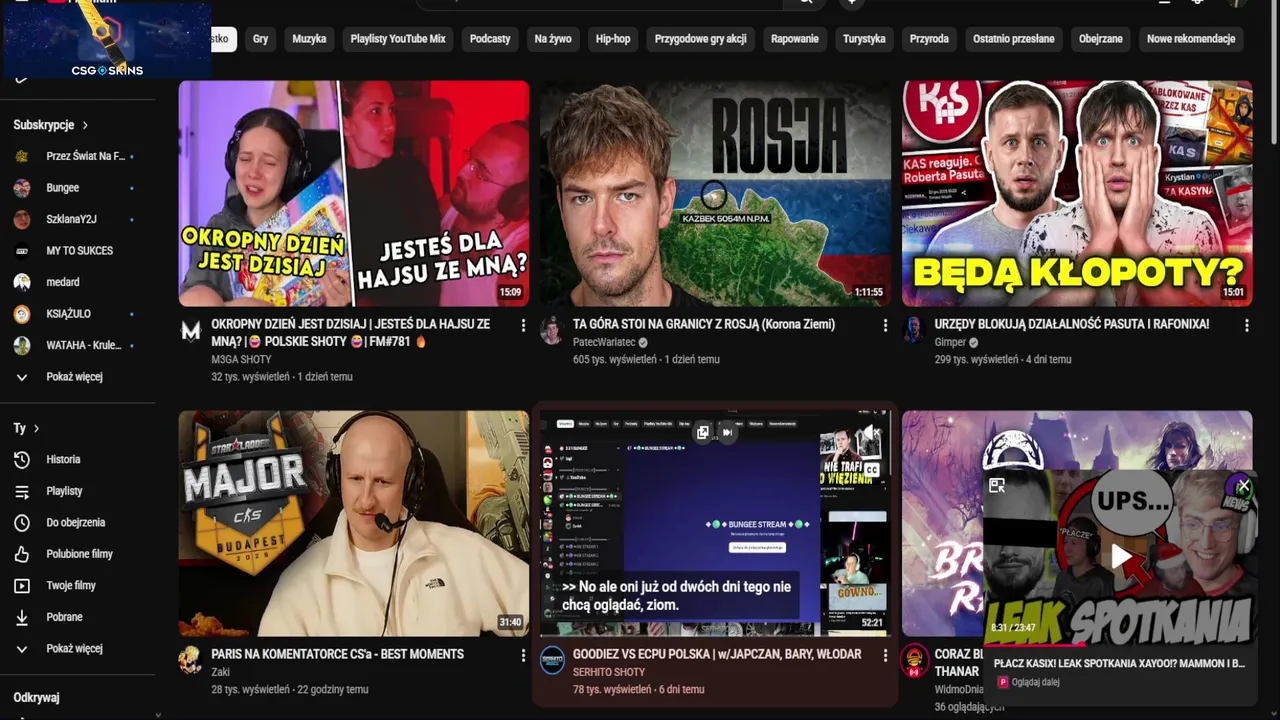The image size is (1280, 720).
Task: Select the Na żywo chip
Action: point(553,39)
